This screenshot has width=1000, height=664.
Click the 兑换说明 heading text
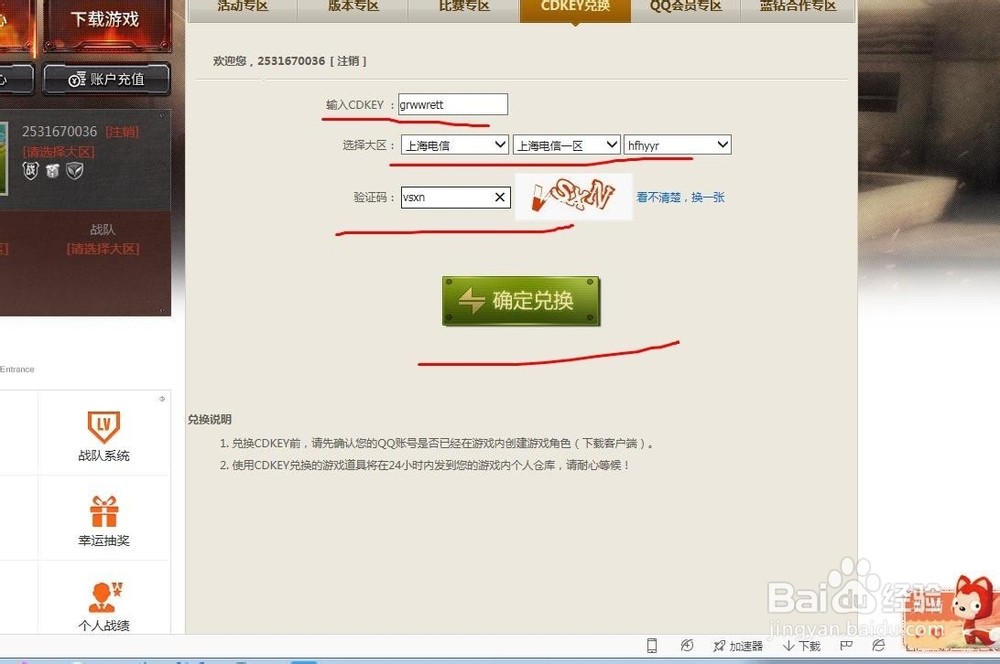(x=210, y=419)
